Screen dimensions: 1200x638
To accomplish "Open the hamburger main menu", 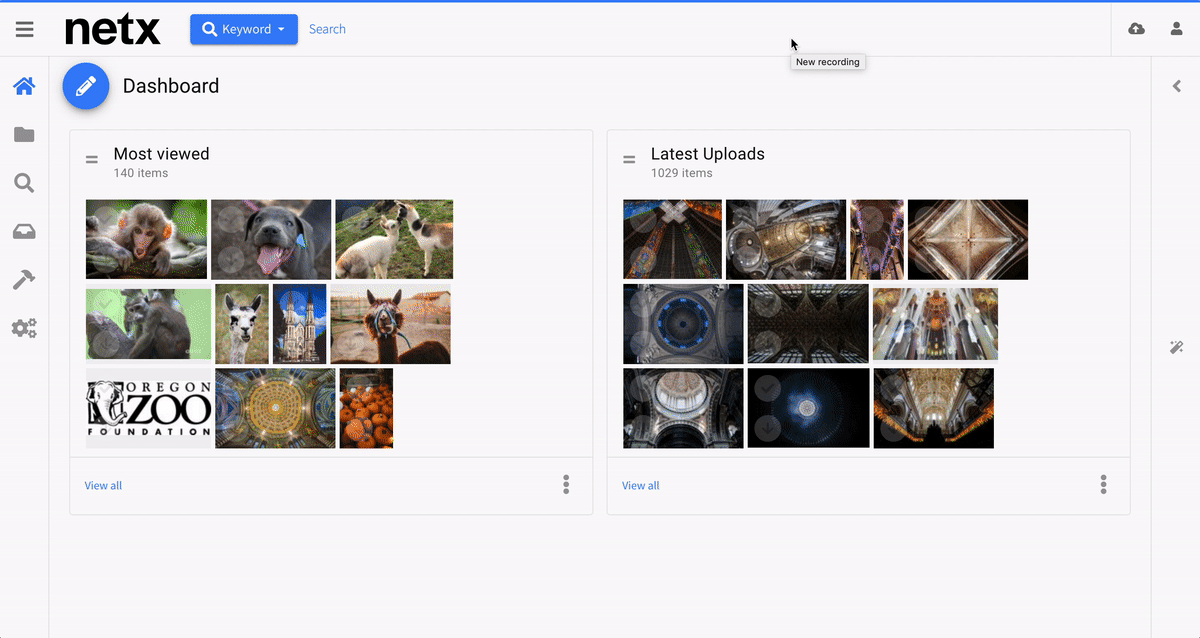I will (25, 29).
